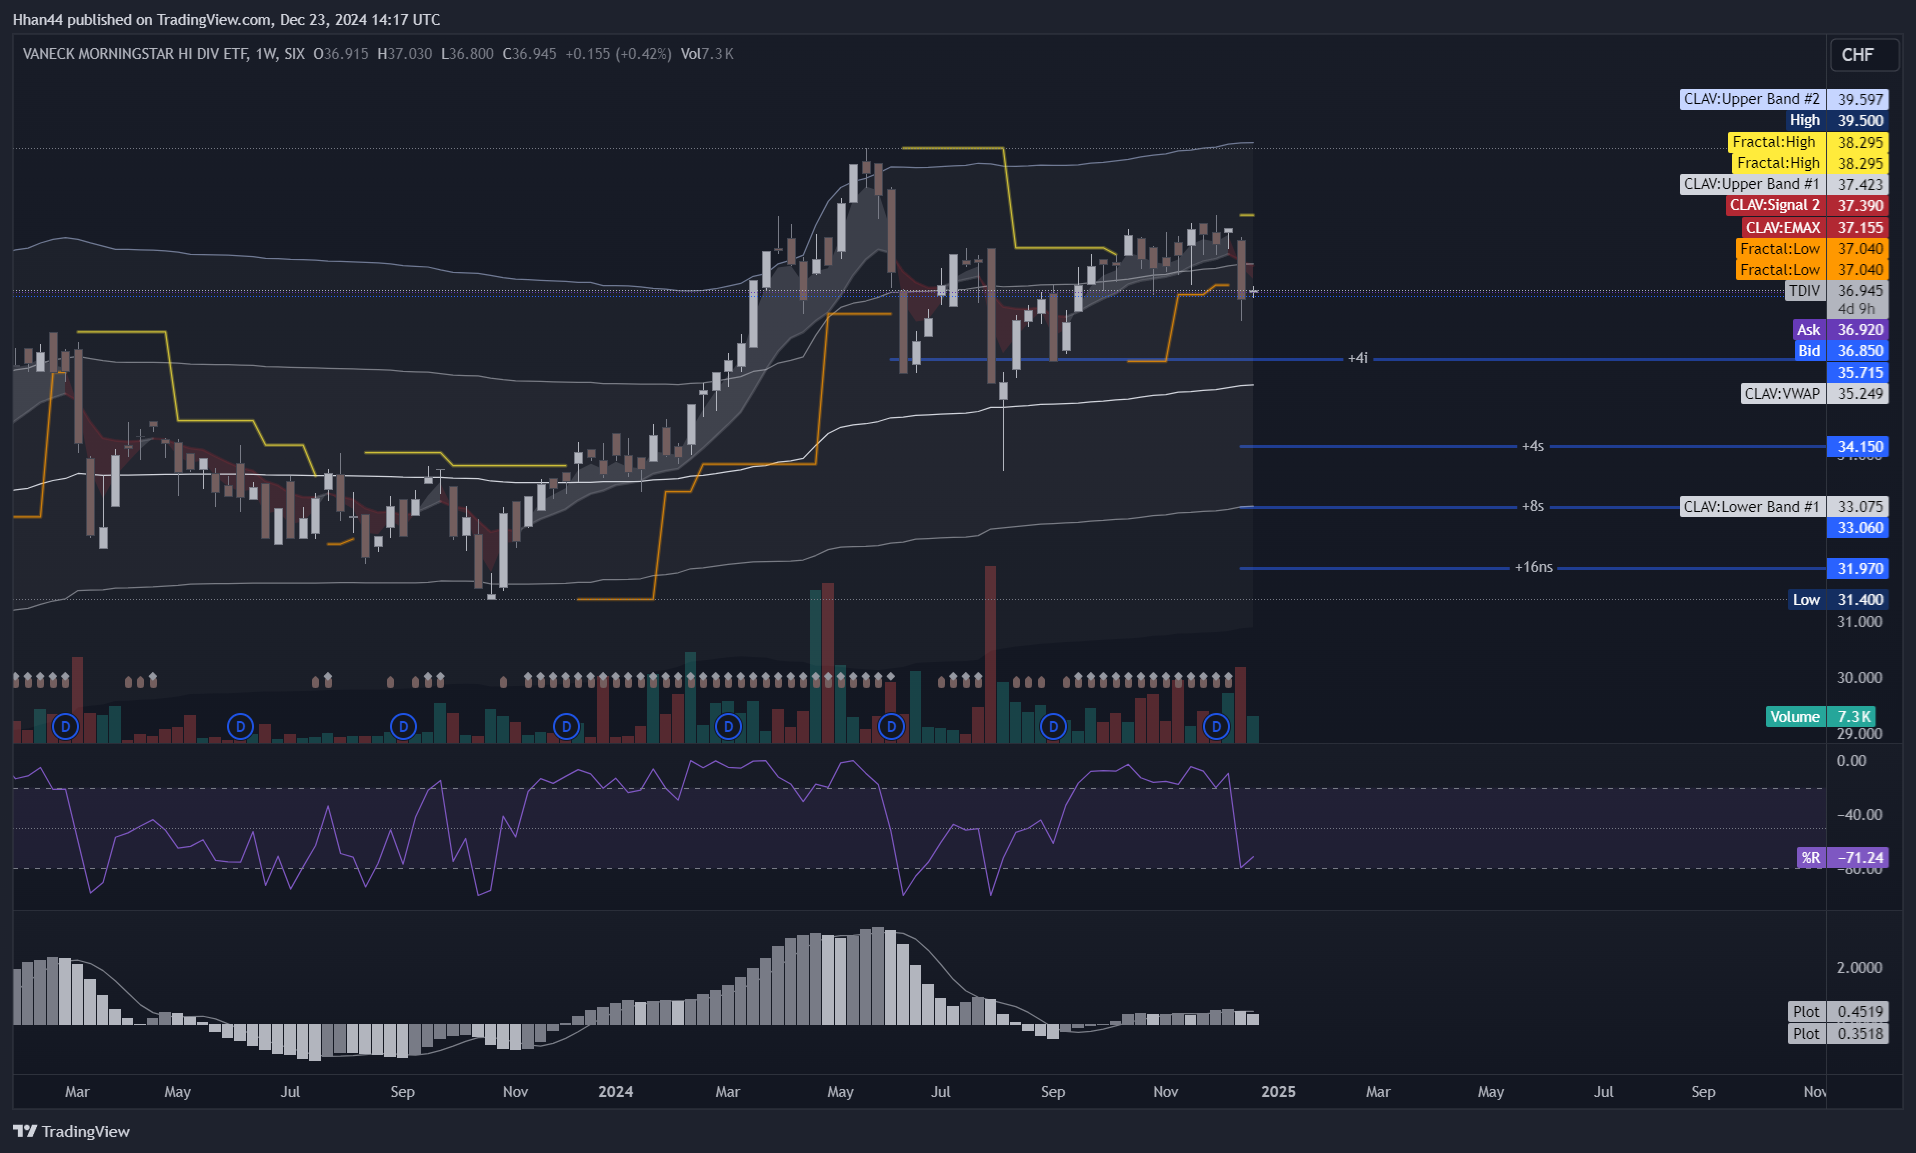The height and width of the screenshot is (1153, 1916).
Task: Click the Hhan44 published on TradingView.com caption
Action: 226,19
